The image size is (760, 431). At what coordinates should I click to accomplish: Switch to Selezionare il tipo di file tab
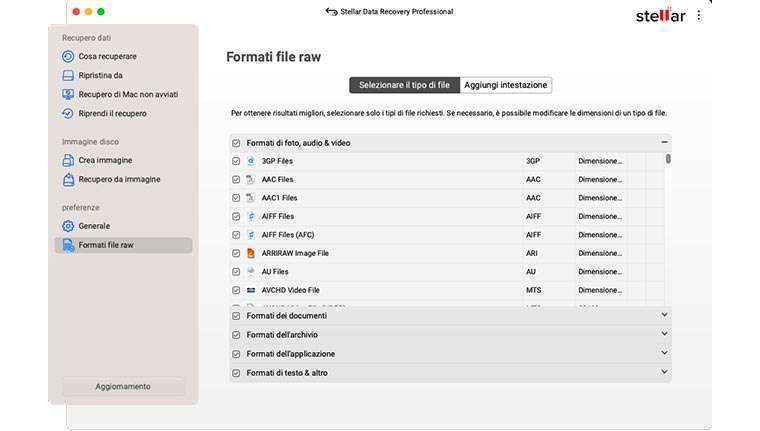coord(404,85)
